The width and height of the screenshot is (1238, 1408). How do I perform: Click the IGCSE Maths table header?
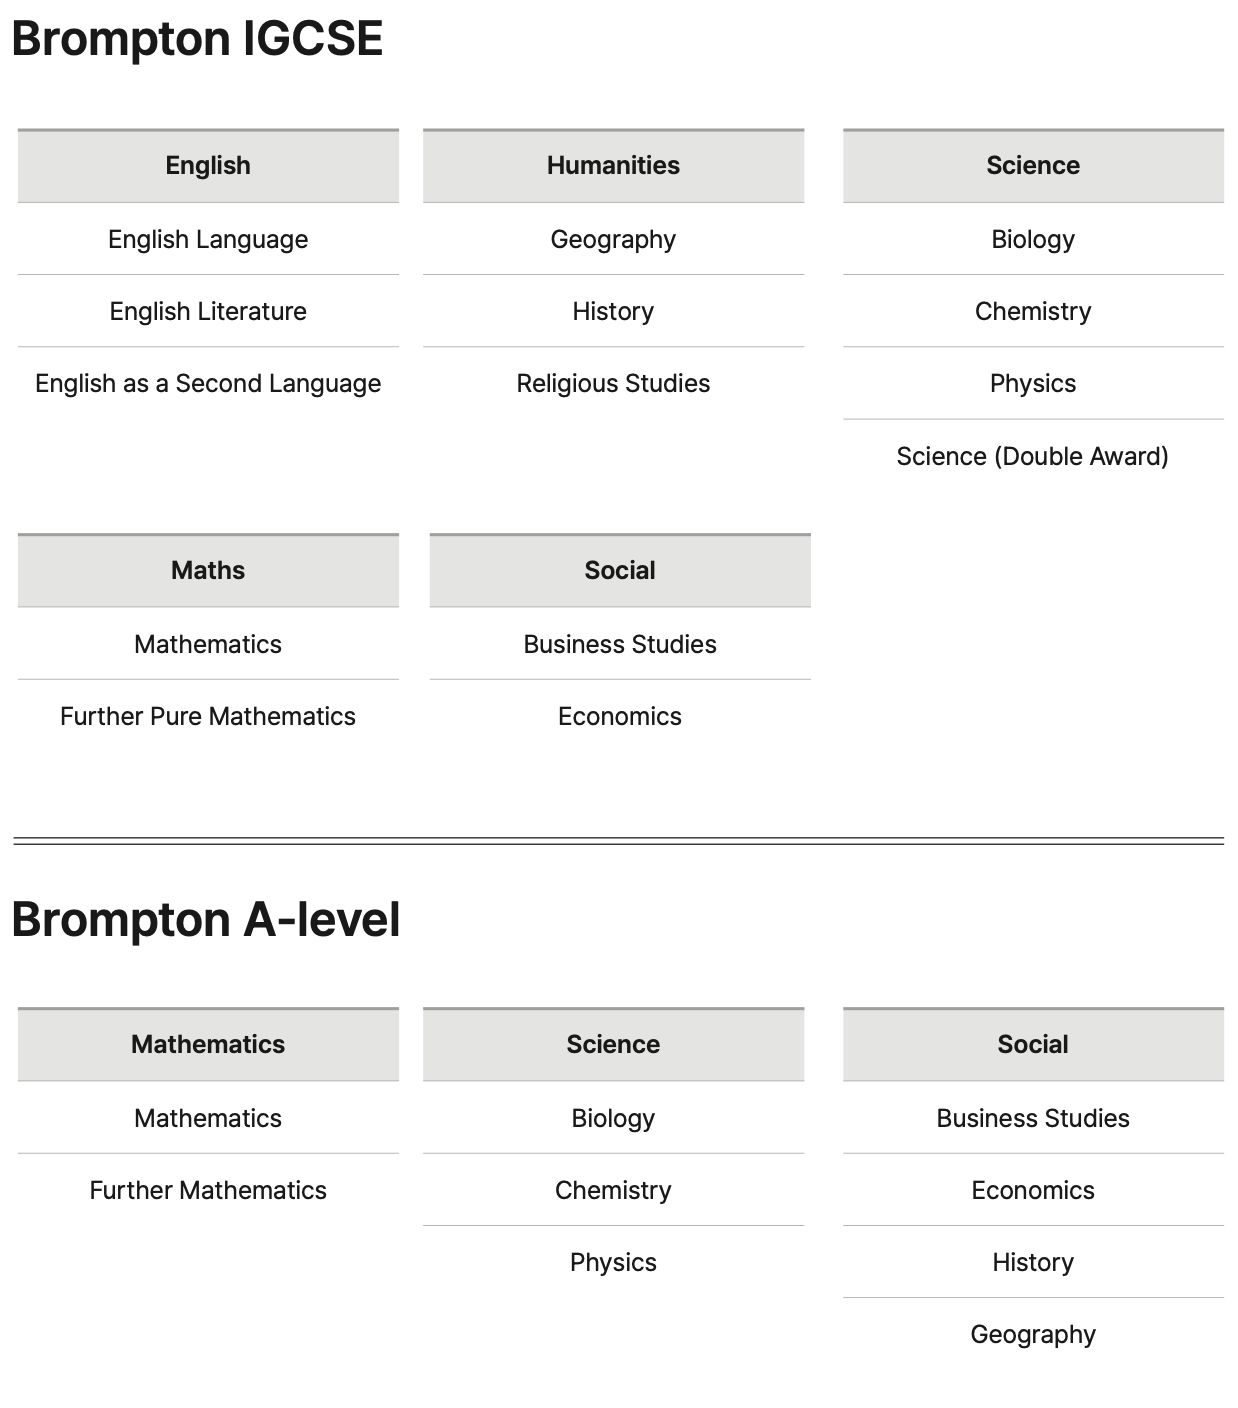point(208,570)
